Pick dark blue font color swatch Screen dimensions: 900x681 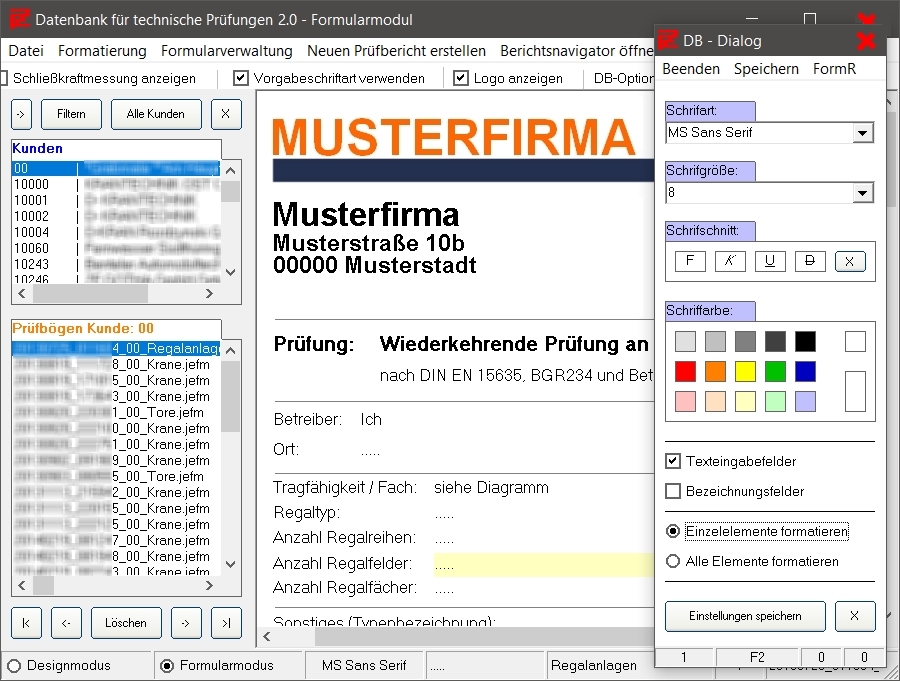(x=805, y=372)
